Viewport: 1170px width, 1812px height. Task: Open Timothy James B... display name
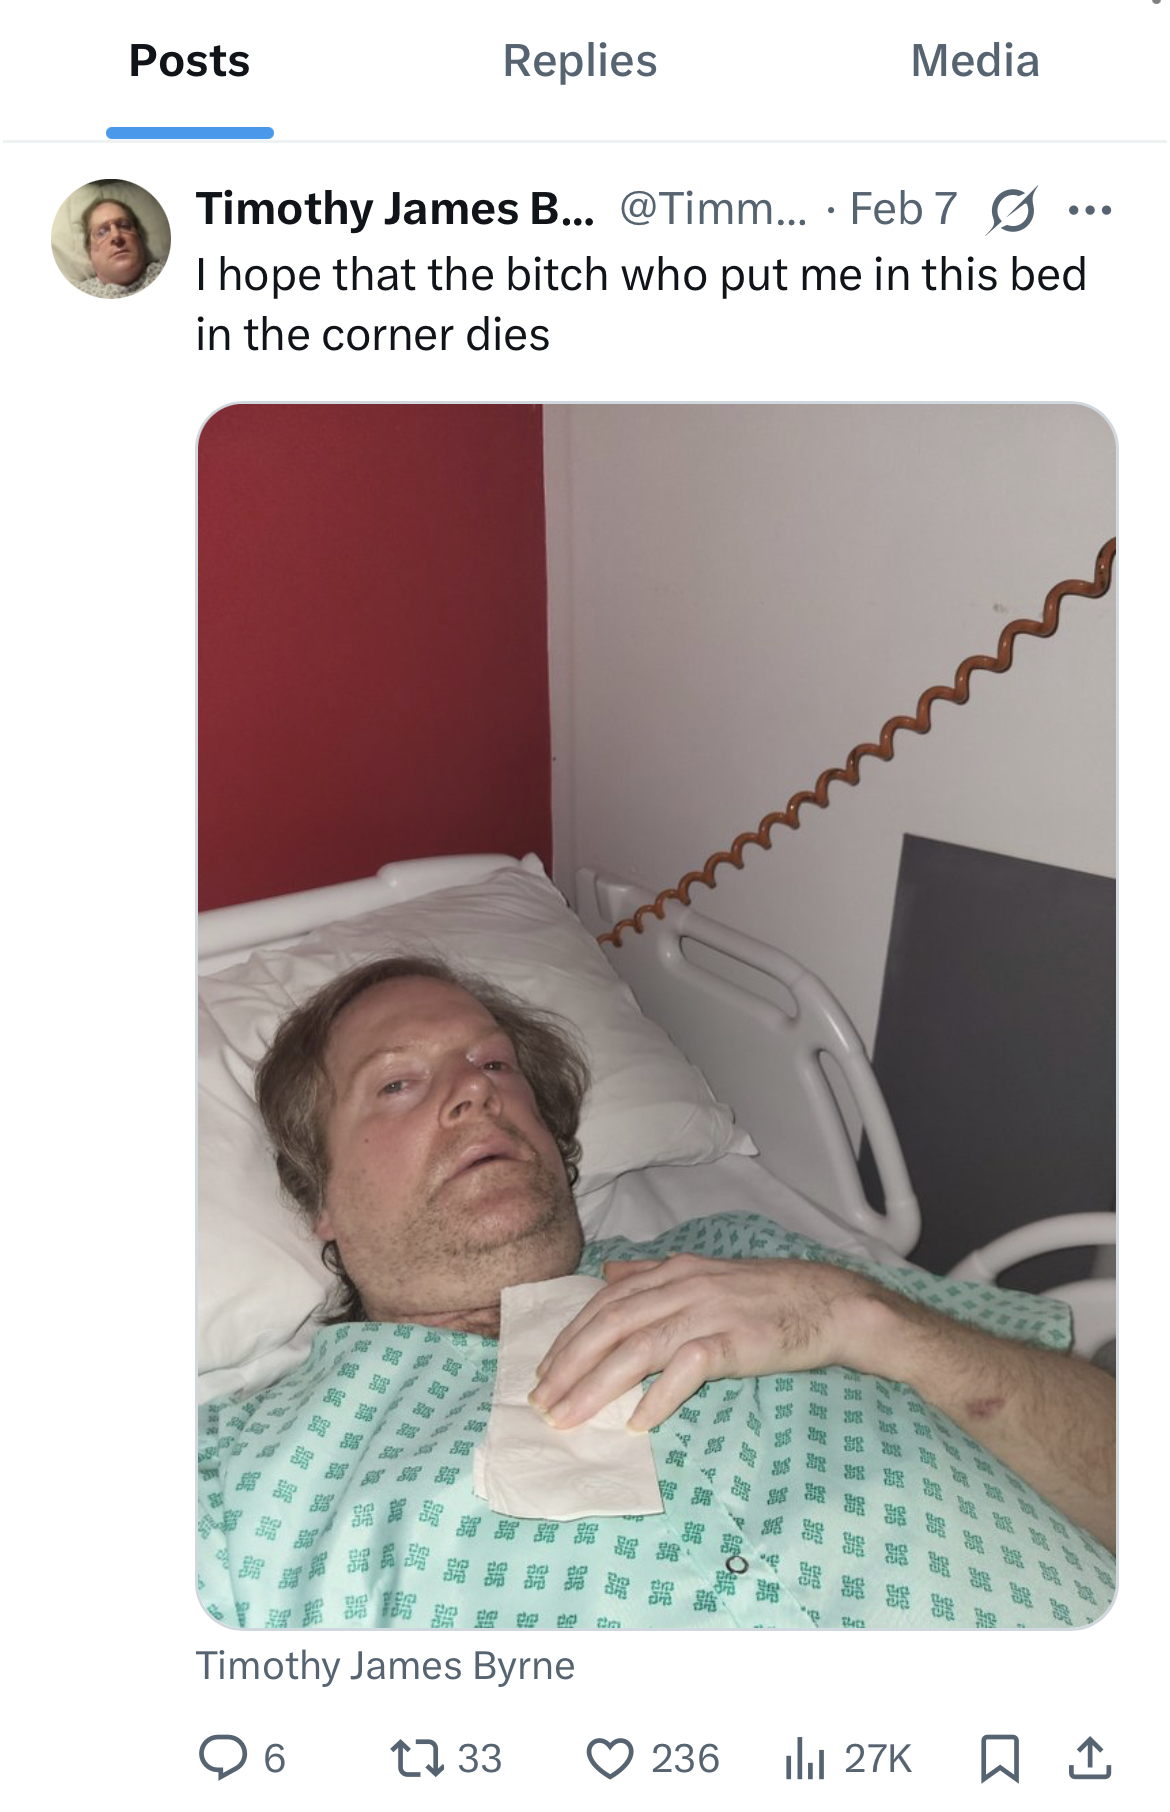[x=395, y=209]
